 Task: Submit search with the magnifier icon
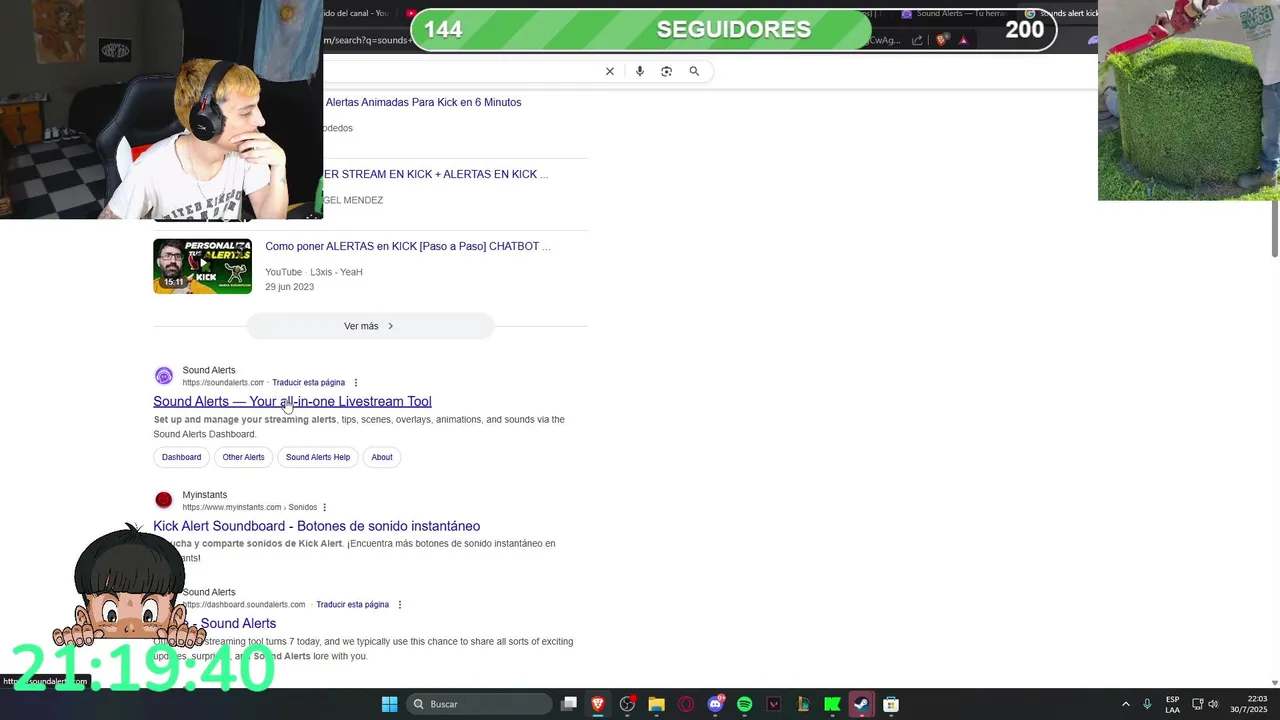pos(694,71)
